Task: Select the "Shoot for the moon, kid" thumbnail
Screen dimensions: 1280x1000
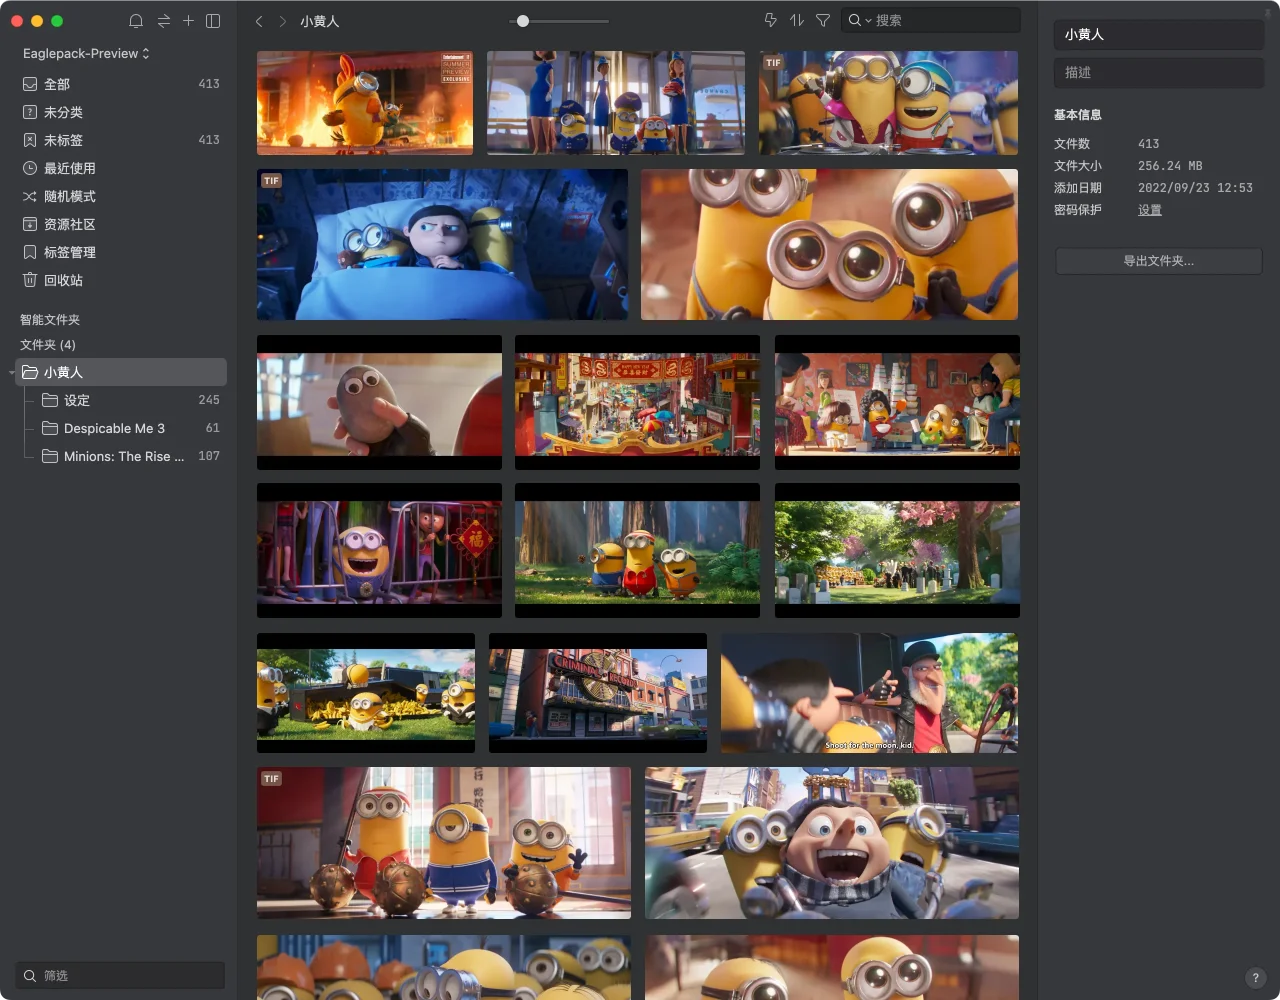Action: click(869, 693)
